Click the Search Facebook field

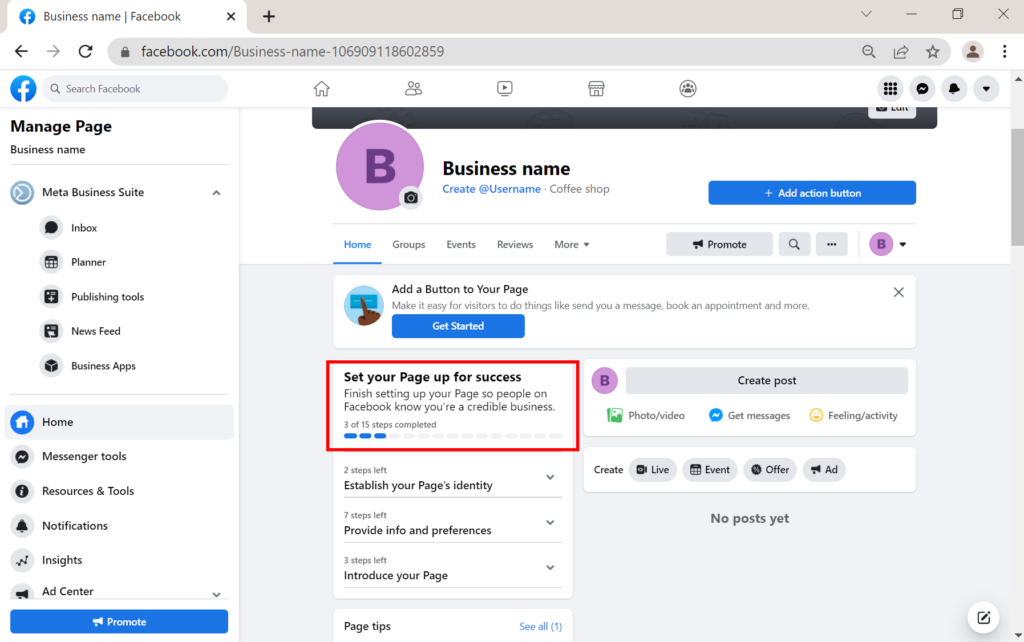(135, 89)
